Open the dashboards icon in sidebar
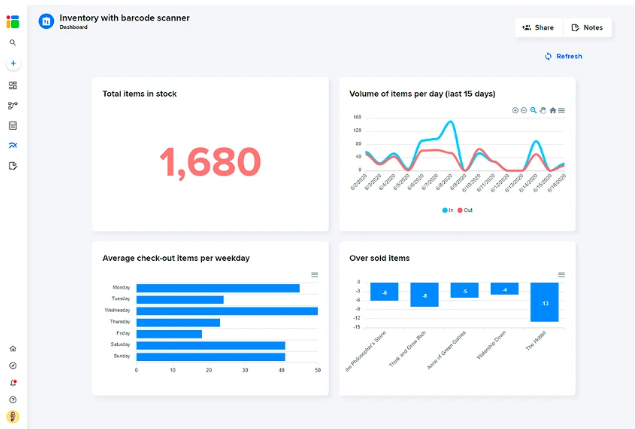The image size is (635, 429). [13, 85]
